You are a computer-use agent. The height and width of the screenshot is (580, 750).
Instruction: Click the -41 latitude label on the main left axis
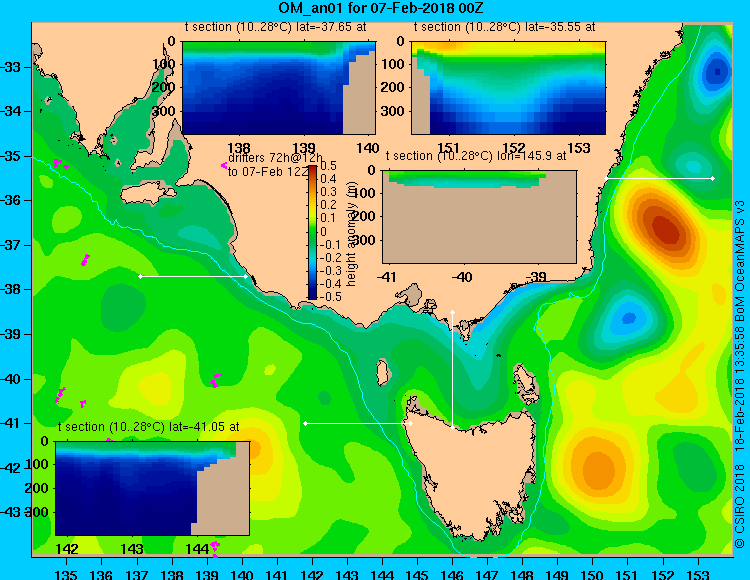(11, 423)
